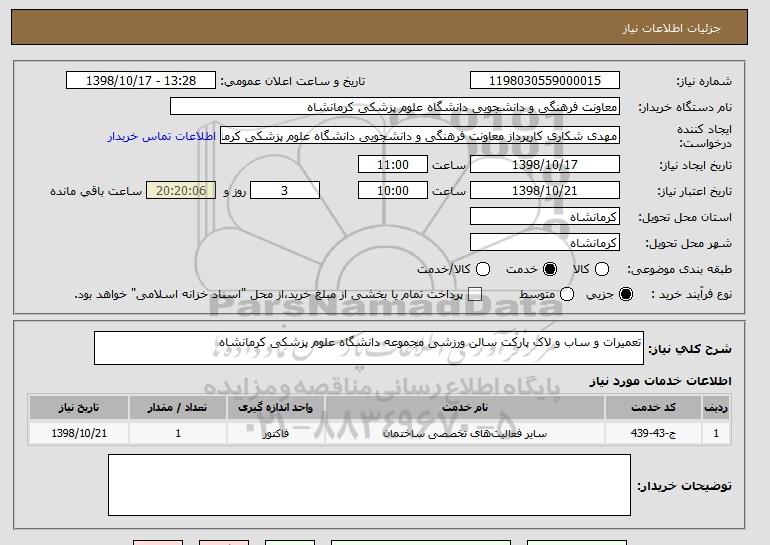Image resolution: width=770 pixels, height=545 pixels.
Task: Click the توضیحات خریدار text area
Action: click(369, 485)
